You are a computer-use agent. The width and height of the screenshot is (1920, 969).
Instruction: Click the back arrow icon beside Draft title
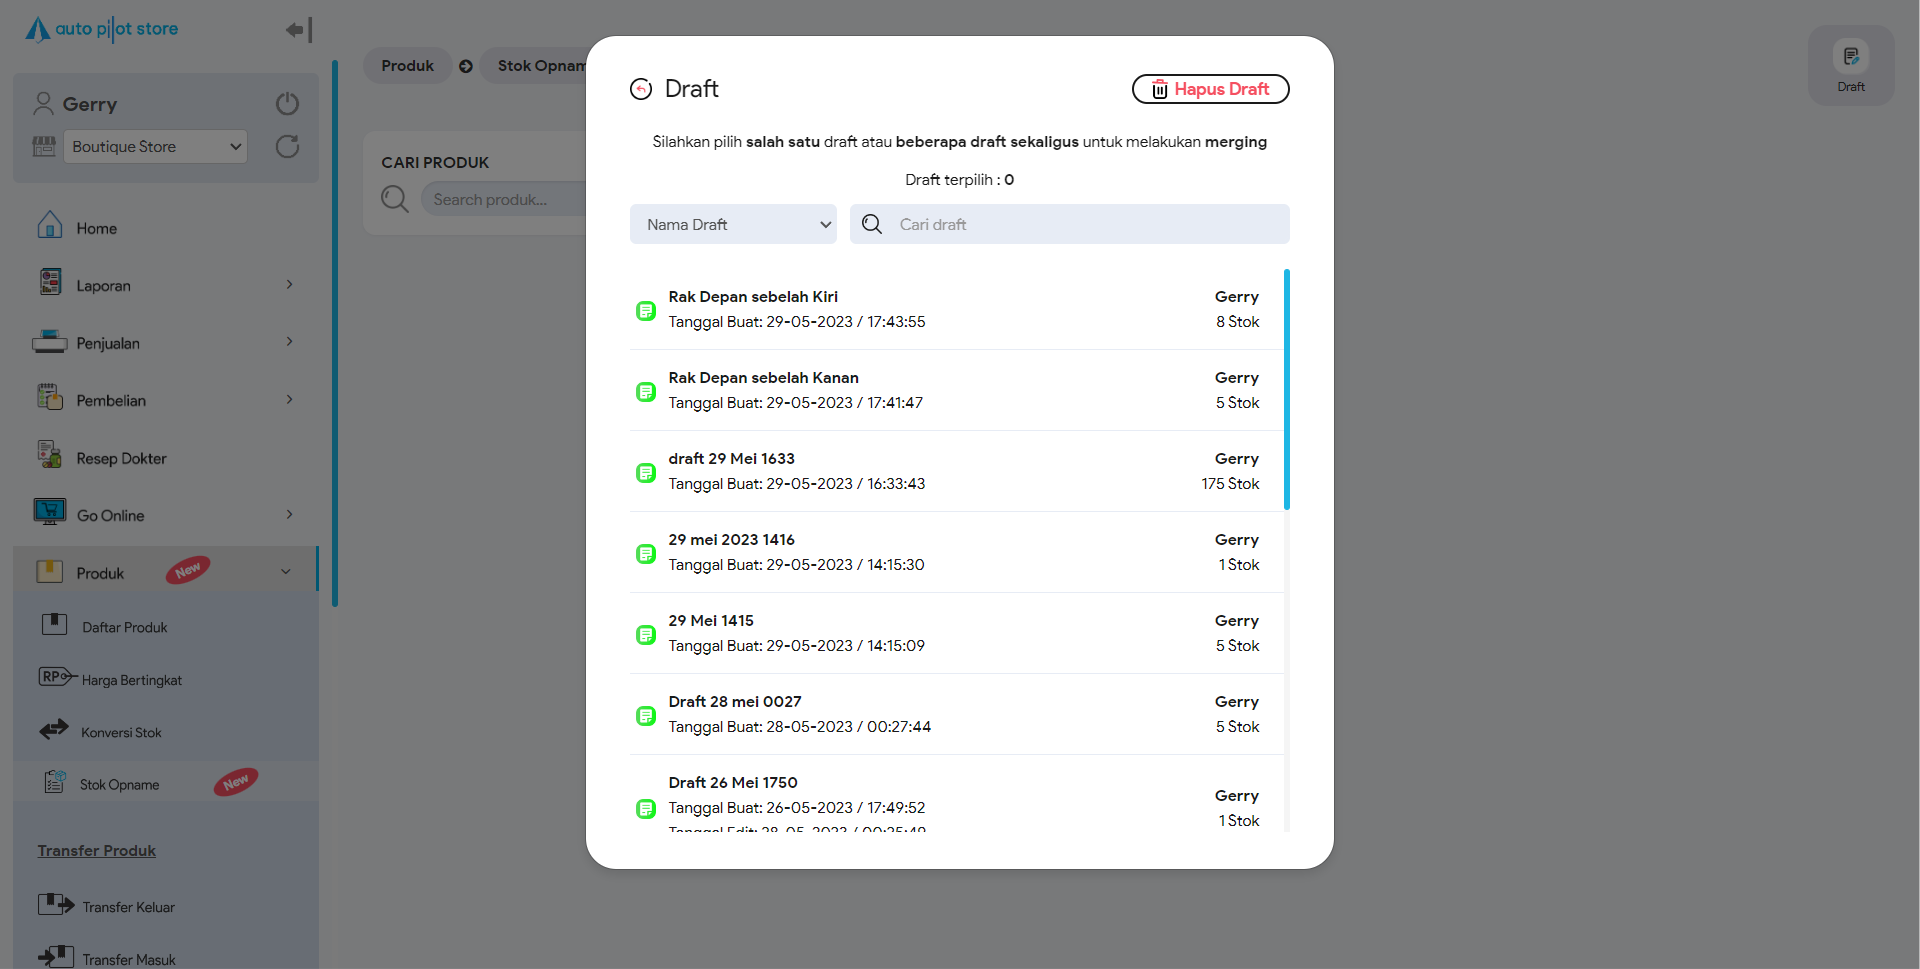641,89
